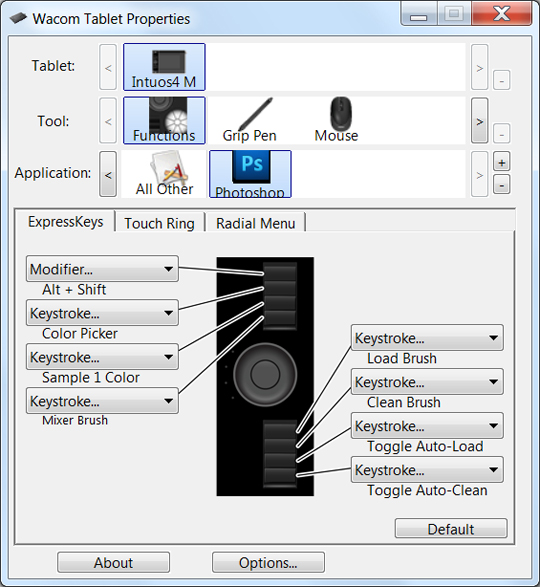
Task: Open the Keystroke dropdown above Load Brush
Action: click(x=427, y=338)
